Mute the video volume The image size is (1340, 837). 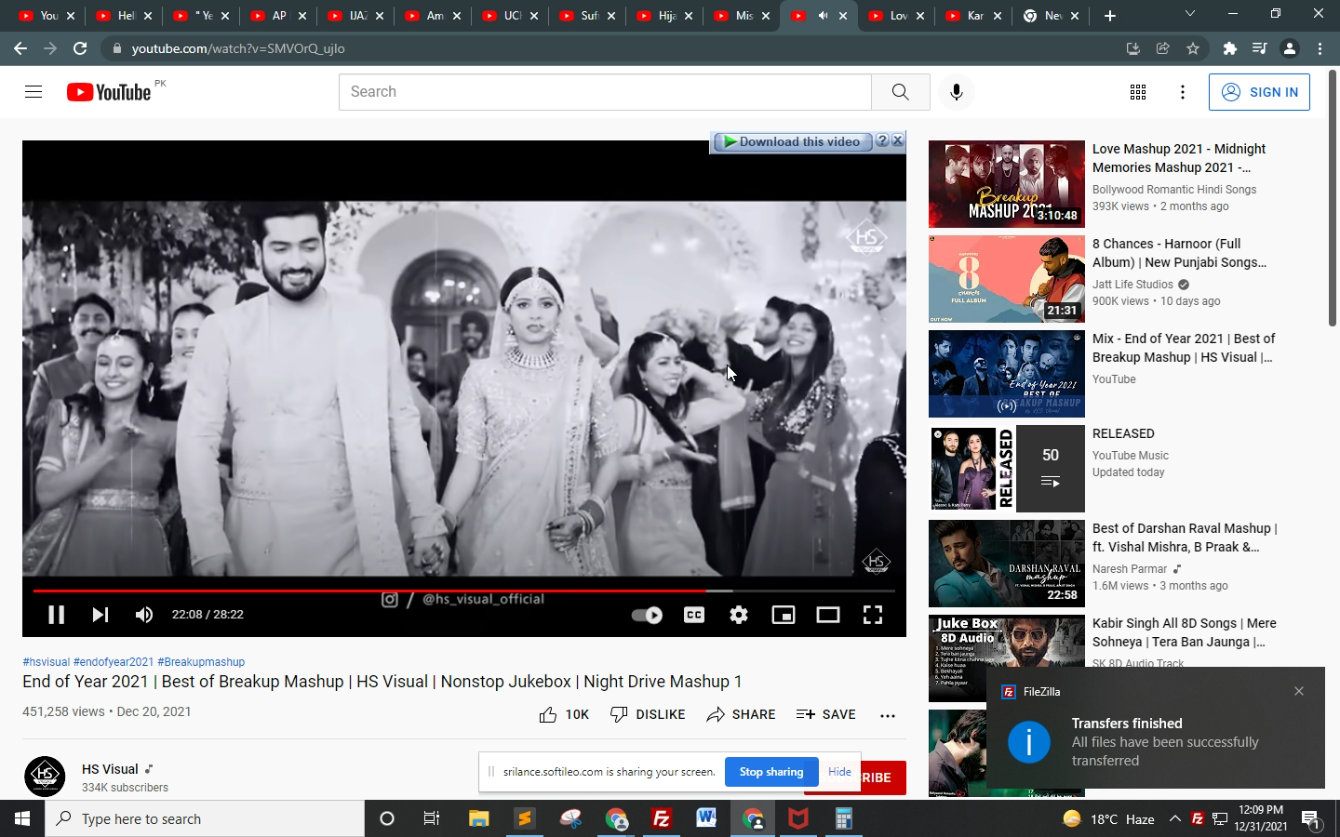144,615
